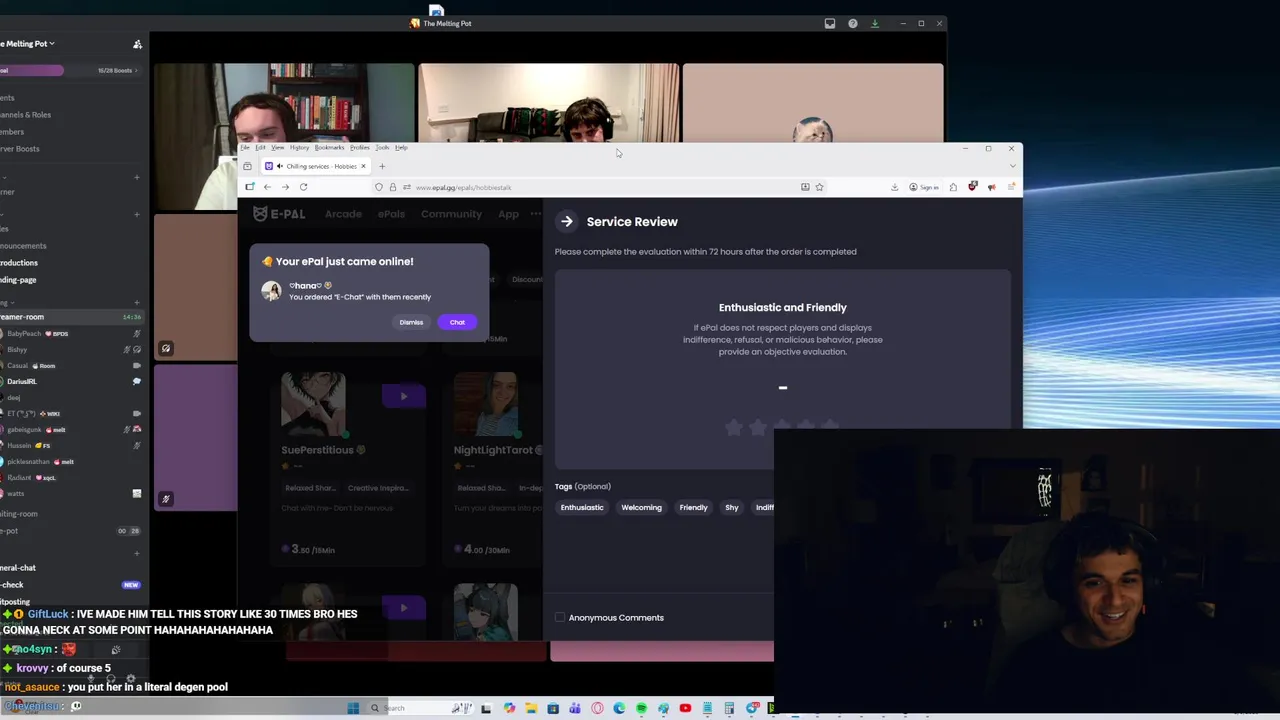Open Spotify from taskbar

tap(641, 708)
